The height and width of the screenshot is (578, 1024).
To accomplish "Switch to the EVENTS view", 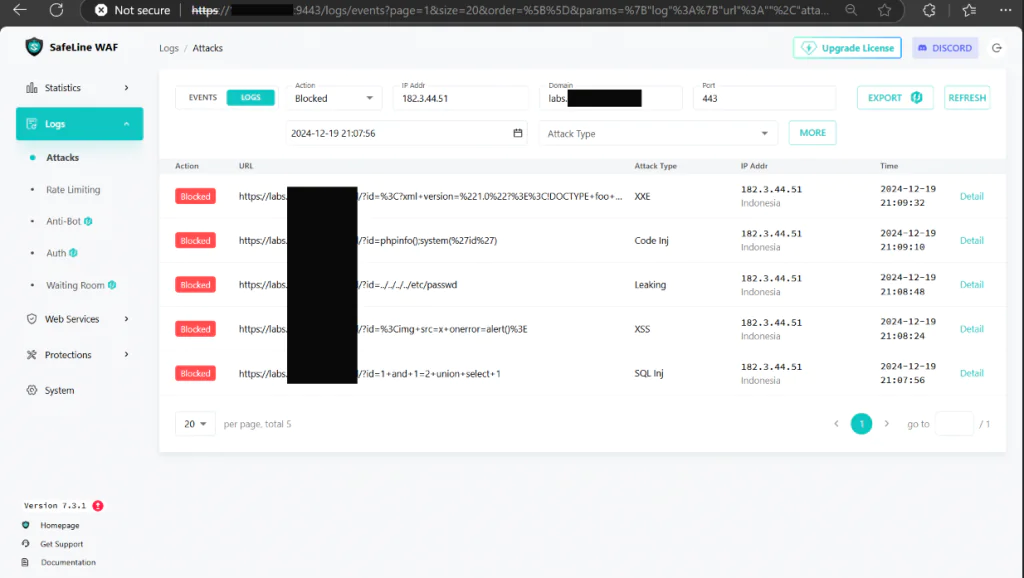I will pos(202,97).
